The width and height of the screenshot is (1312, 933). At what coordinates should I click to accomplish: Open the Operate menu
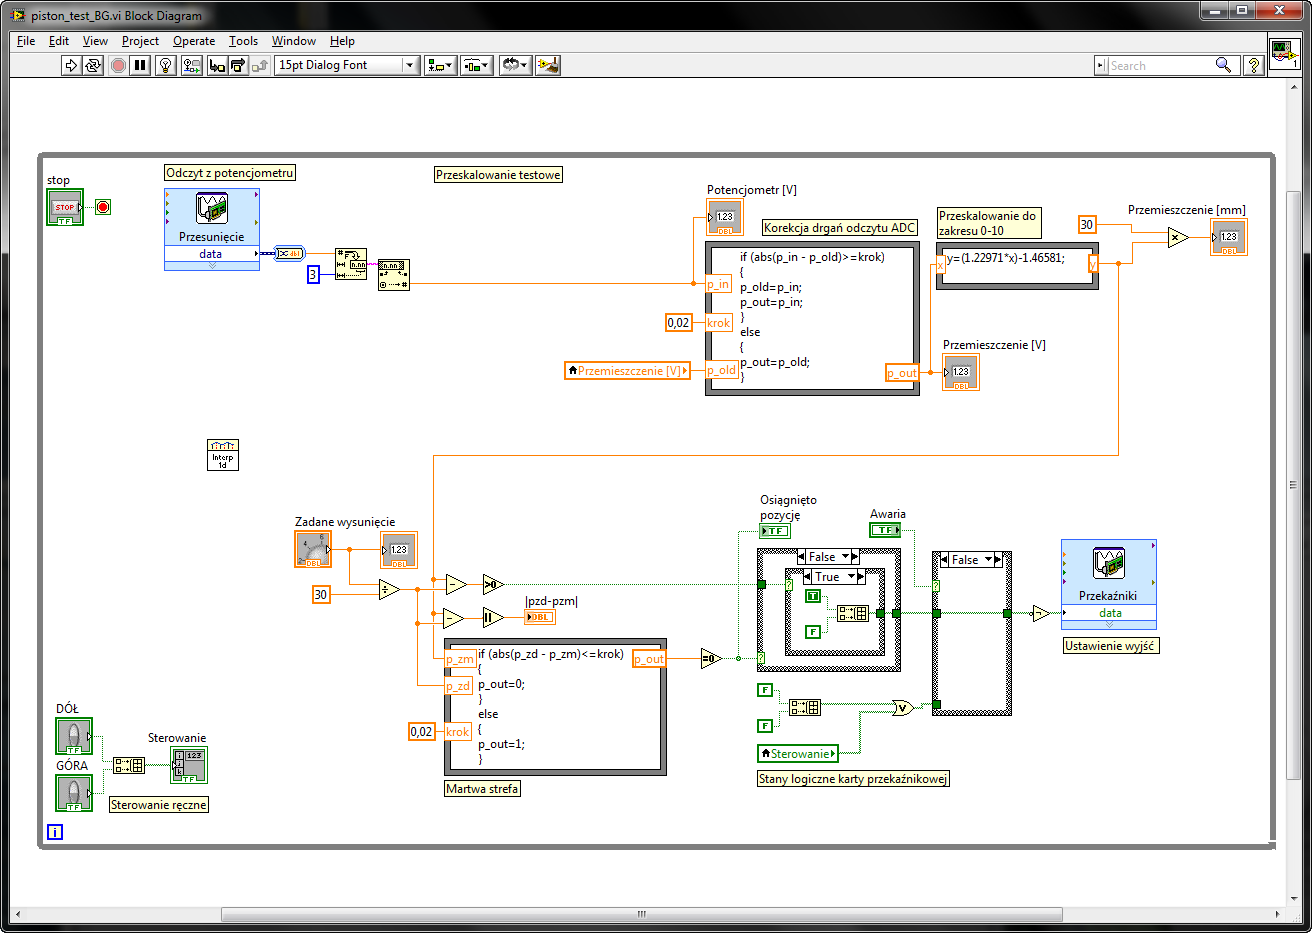click(x=194, y=41)
